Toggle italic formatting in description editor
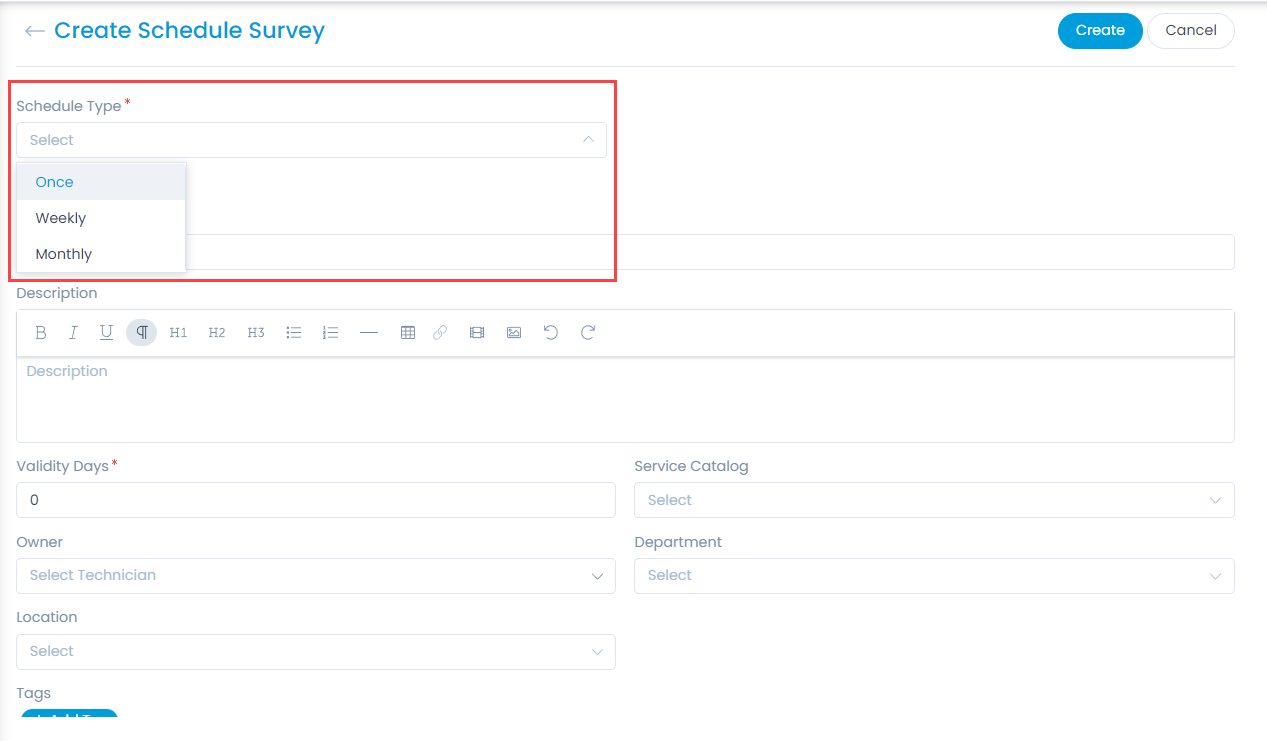 click(73, 333)
